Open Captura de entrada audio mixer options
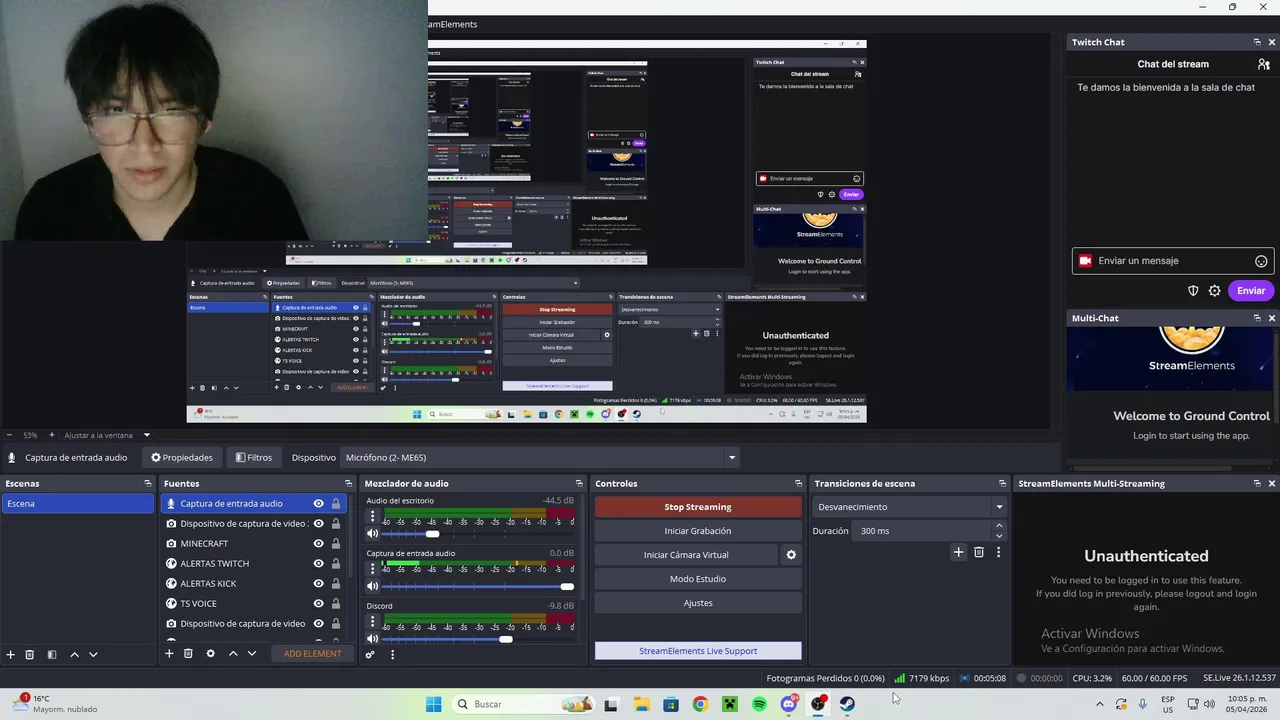This screenshot has height=720, width=1280. pos(373,570)
